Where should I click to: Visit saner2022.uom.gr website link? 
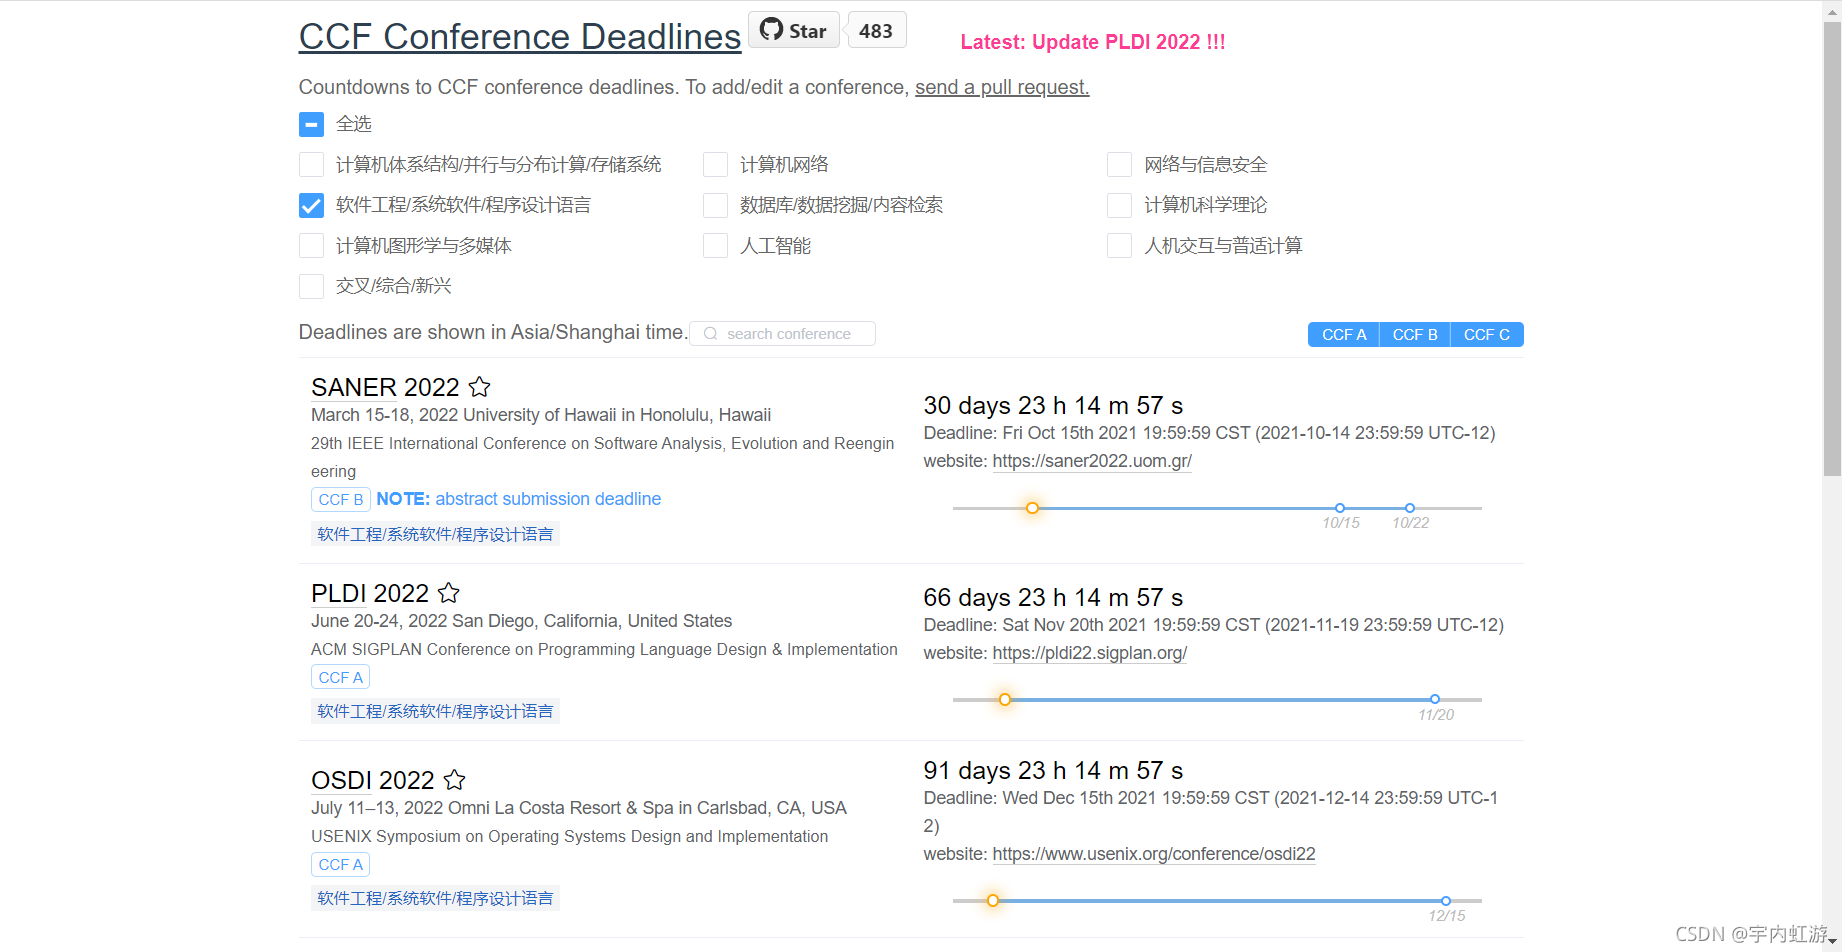(x=1092, y=461)
